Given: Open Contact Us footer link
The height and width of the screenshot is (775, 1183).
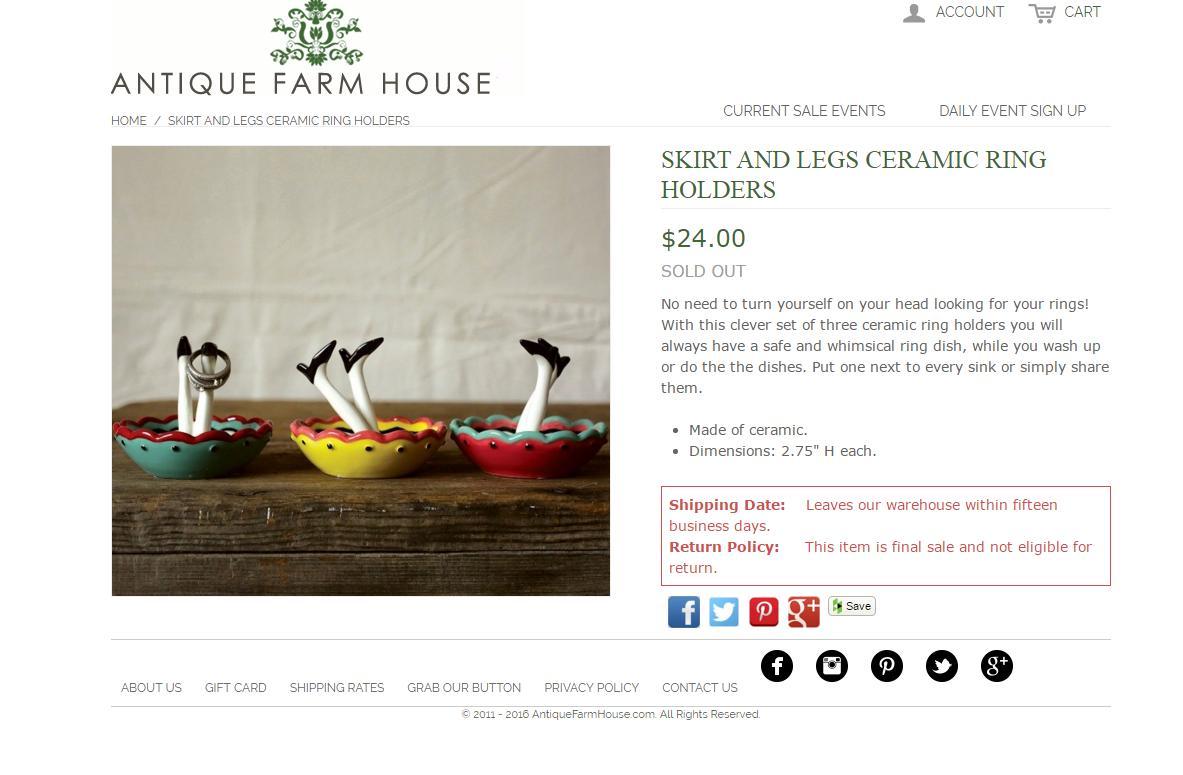Looking at the screenshot, I should [x=700, y=687].
